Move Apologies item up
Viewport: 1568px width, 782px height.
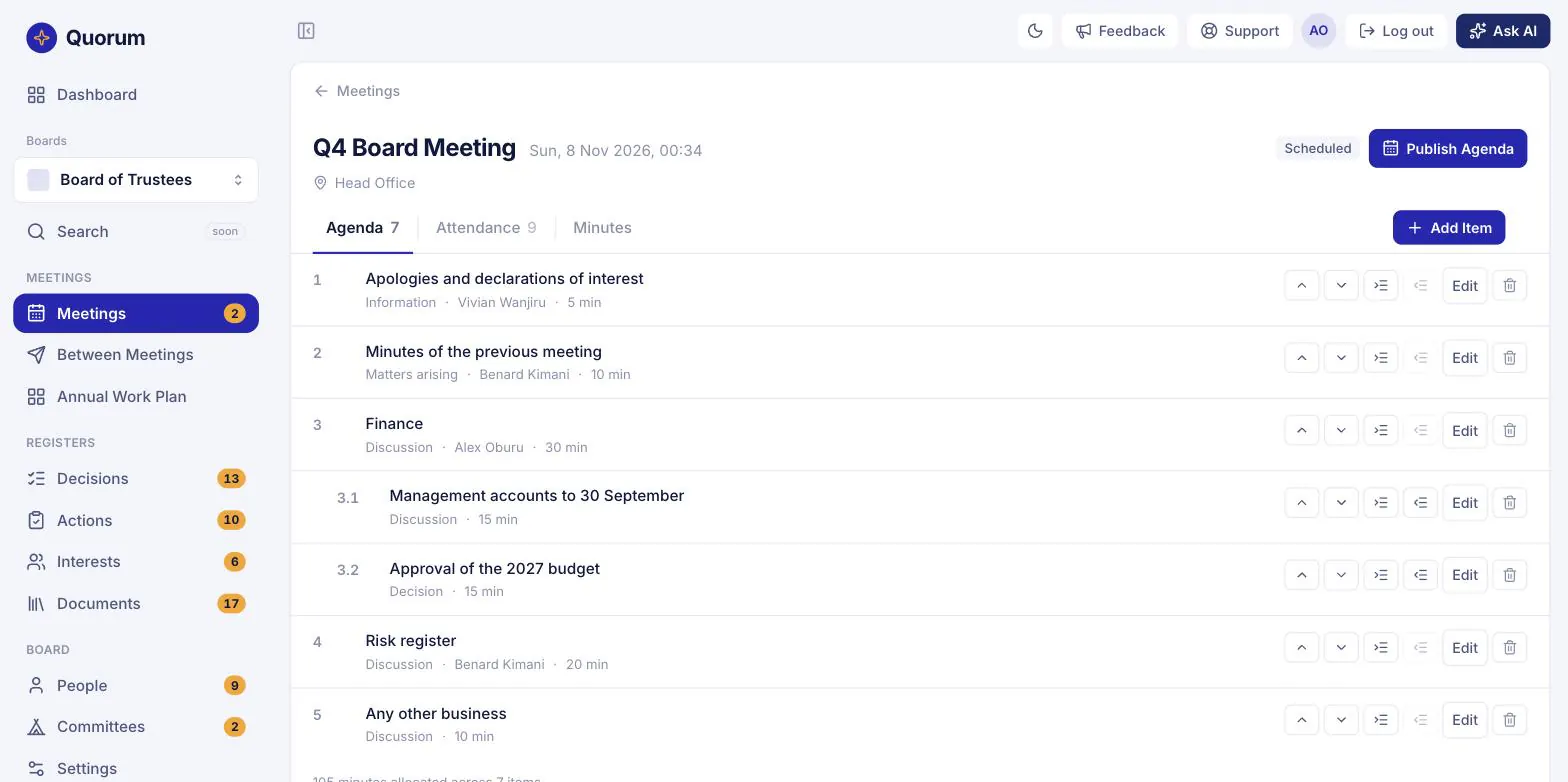coord(1301,285)
